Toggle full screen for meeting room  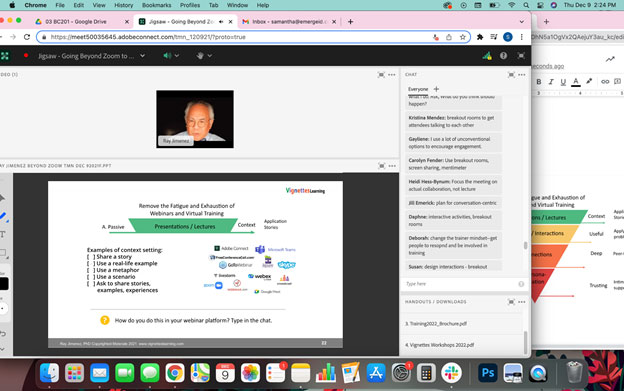click(521, 56)
